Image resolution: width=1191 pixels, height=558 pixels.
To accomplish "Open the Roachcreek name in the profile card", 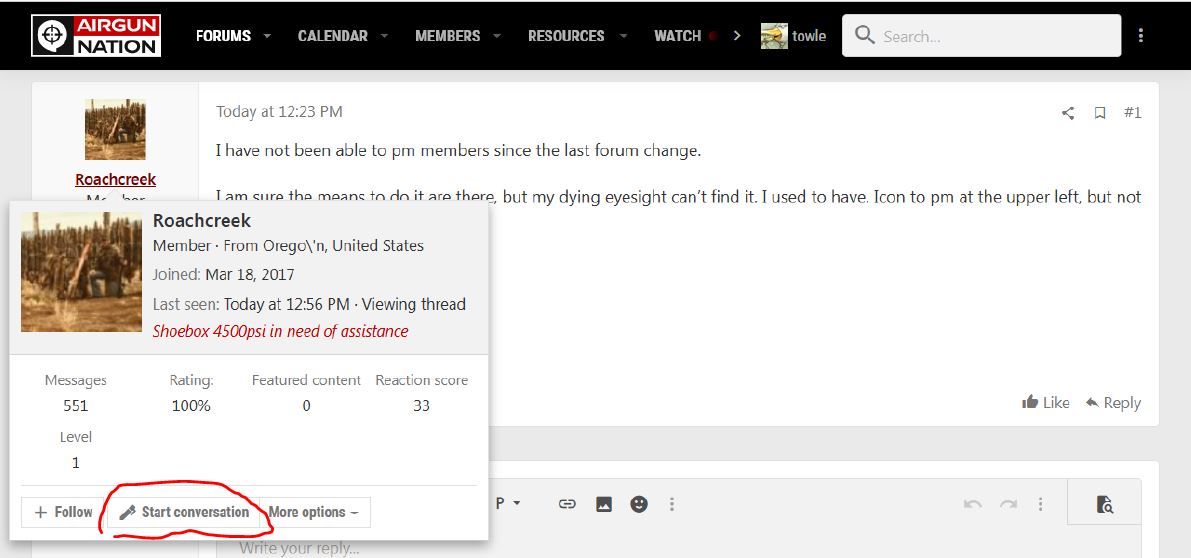I will 201,221.
